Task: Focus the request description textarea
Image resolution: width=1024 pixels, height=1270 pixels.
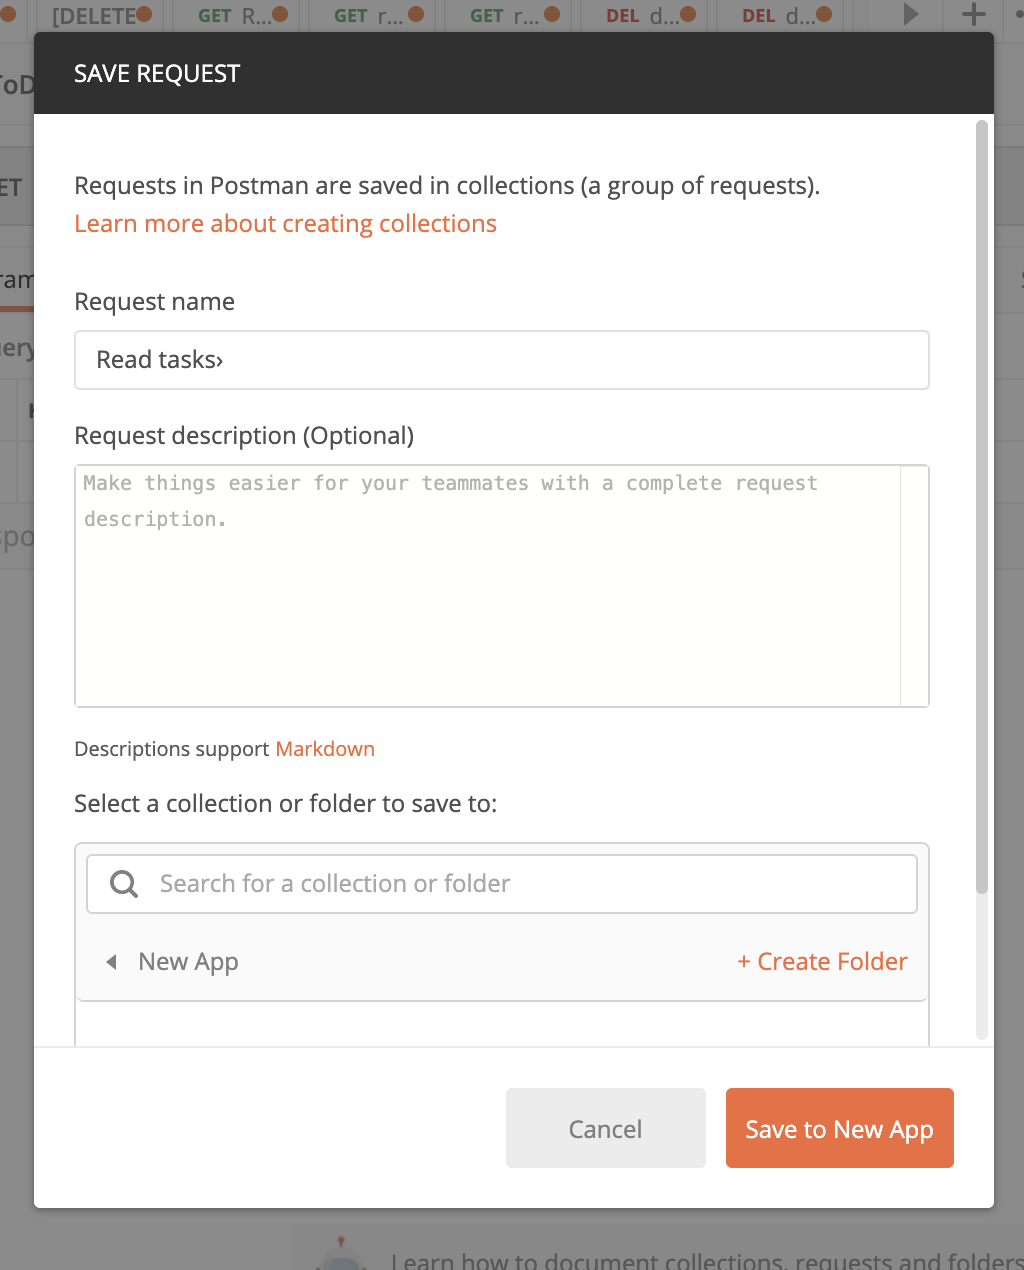Action: pos(502,585)
